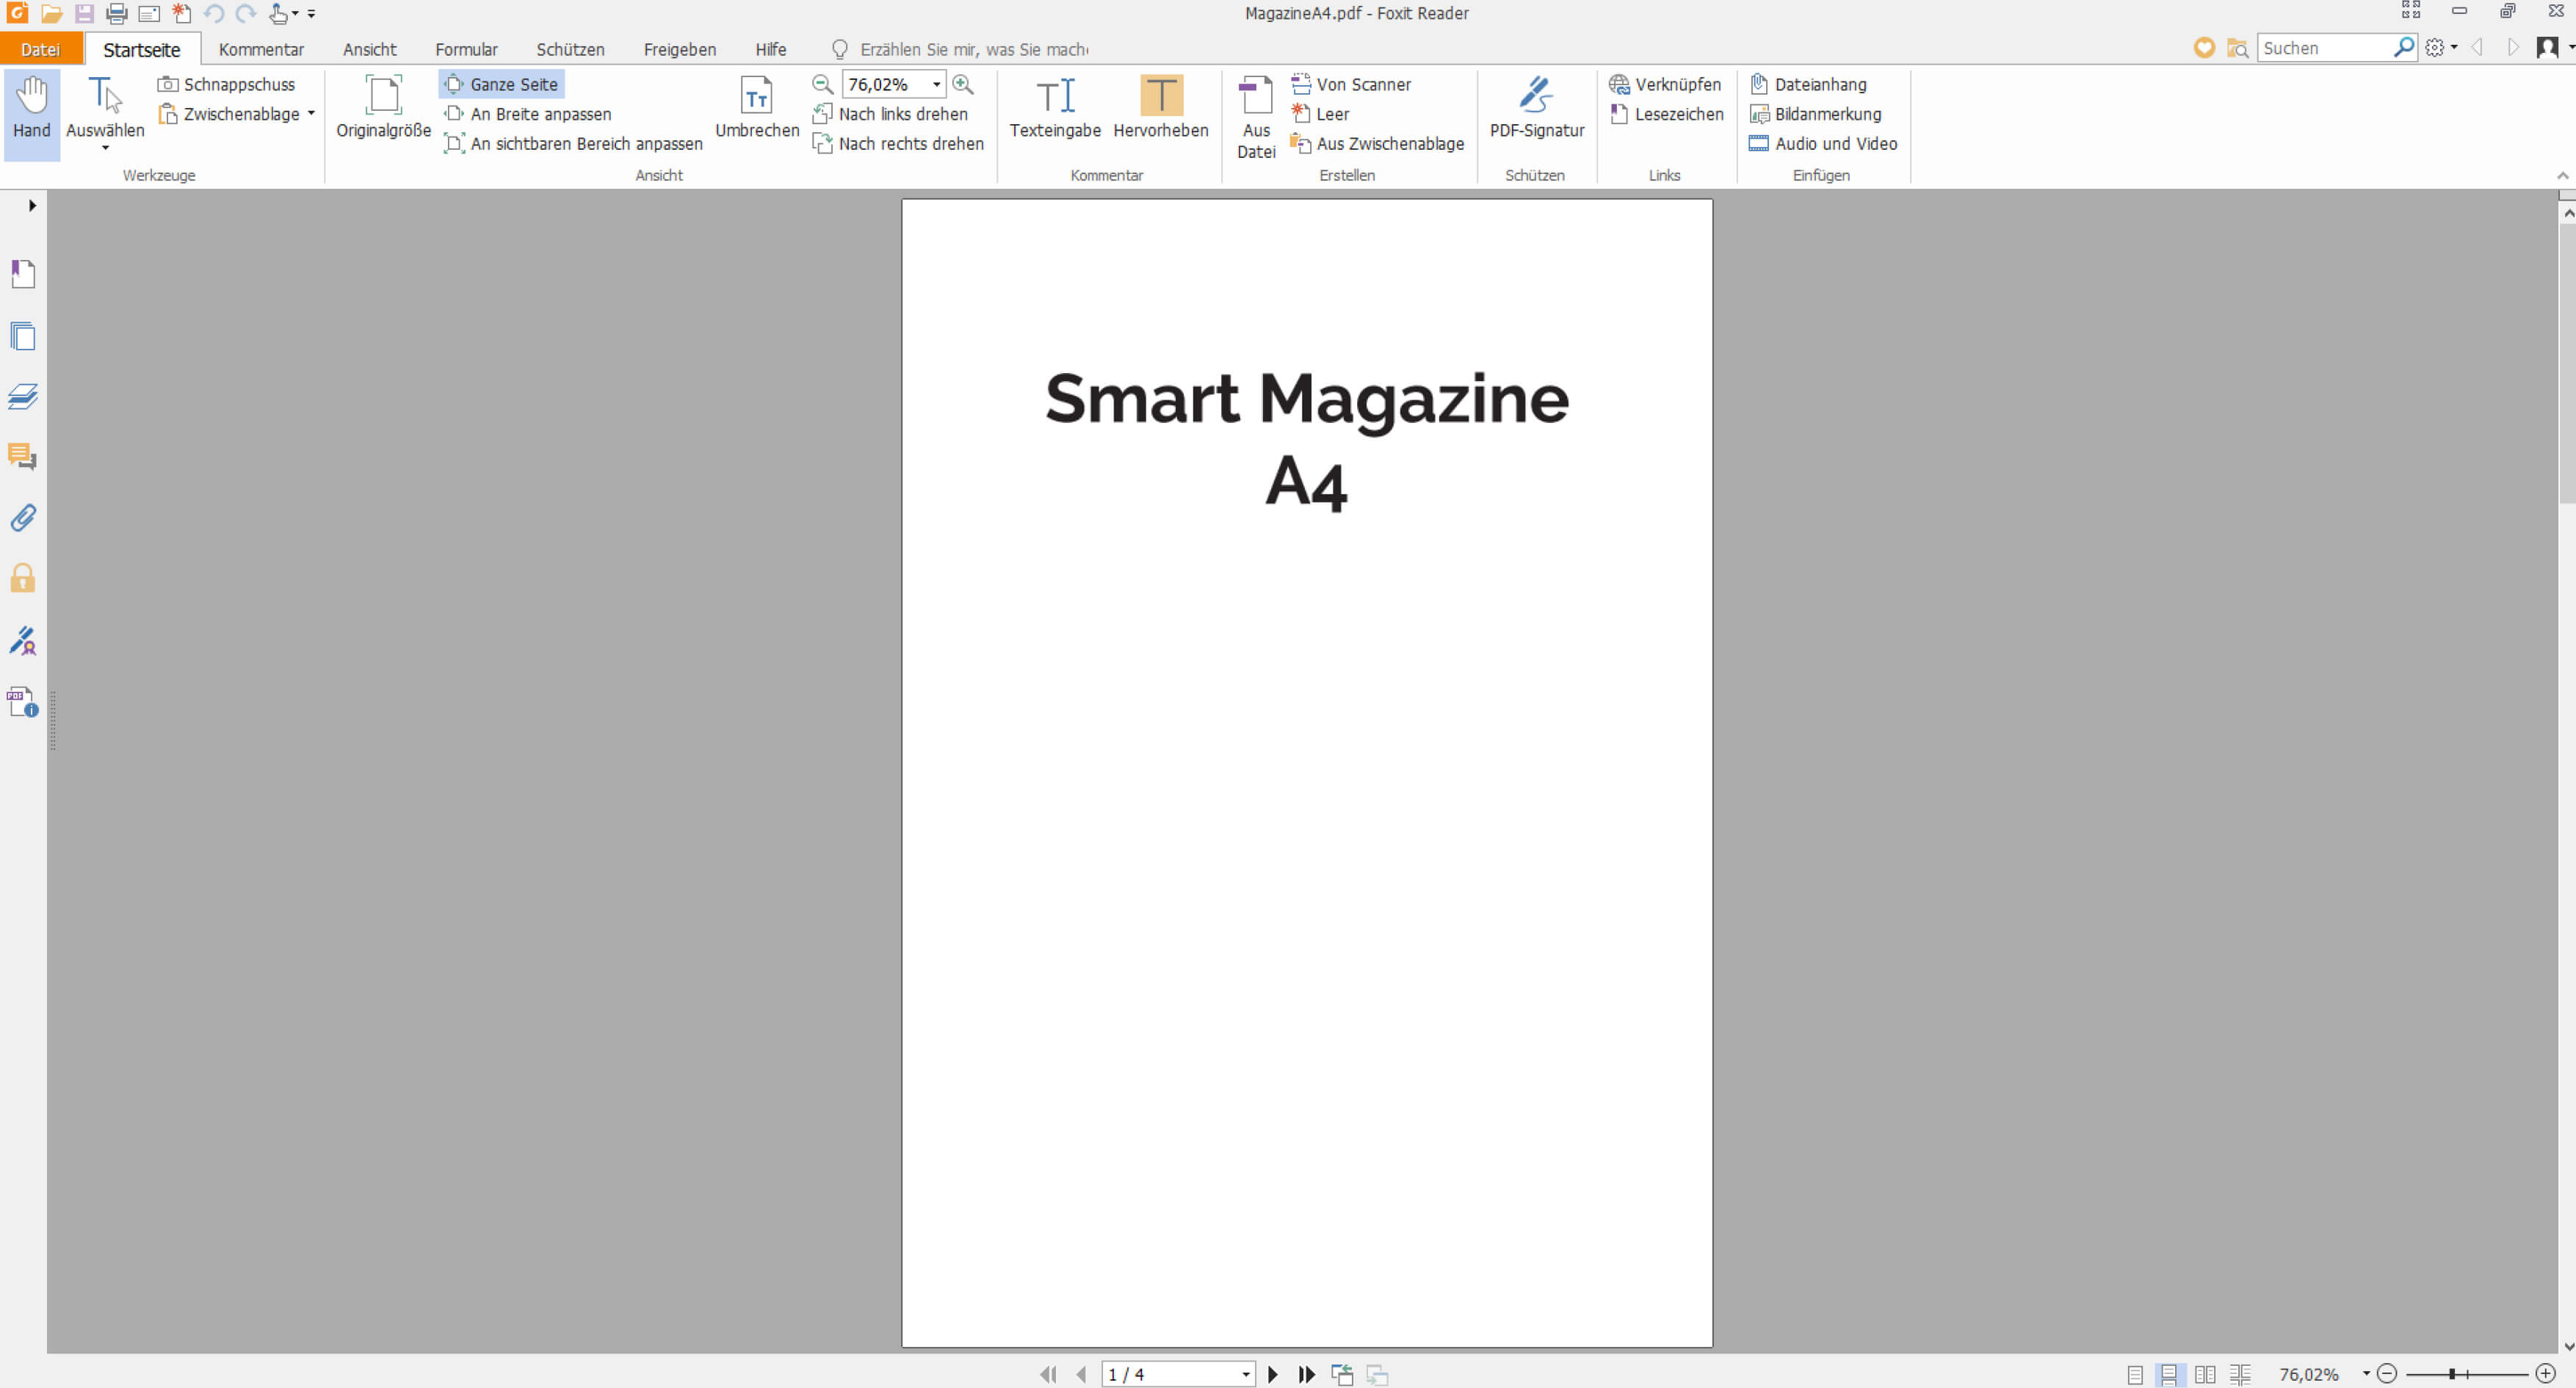Collapse the ribbon with the chevron

[2562, 176]
